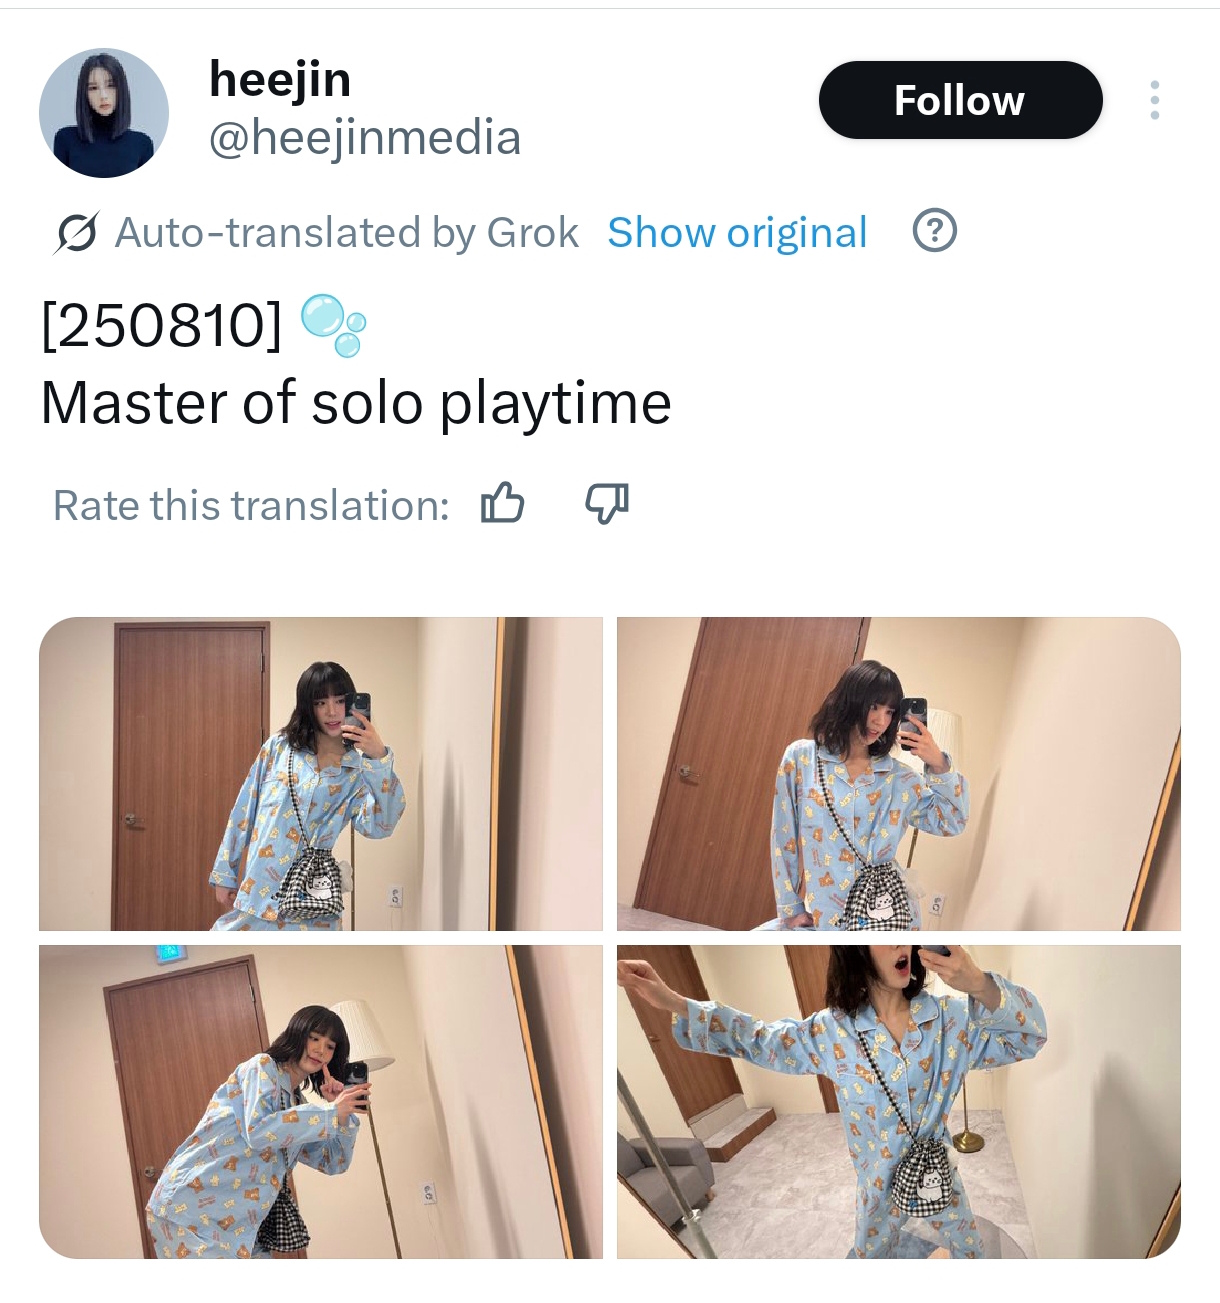The image size is (1220, 1303).
Task: Open bottom-right outstretched arm photo
Action: click(899, 1102)
